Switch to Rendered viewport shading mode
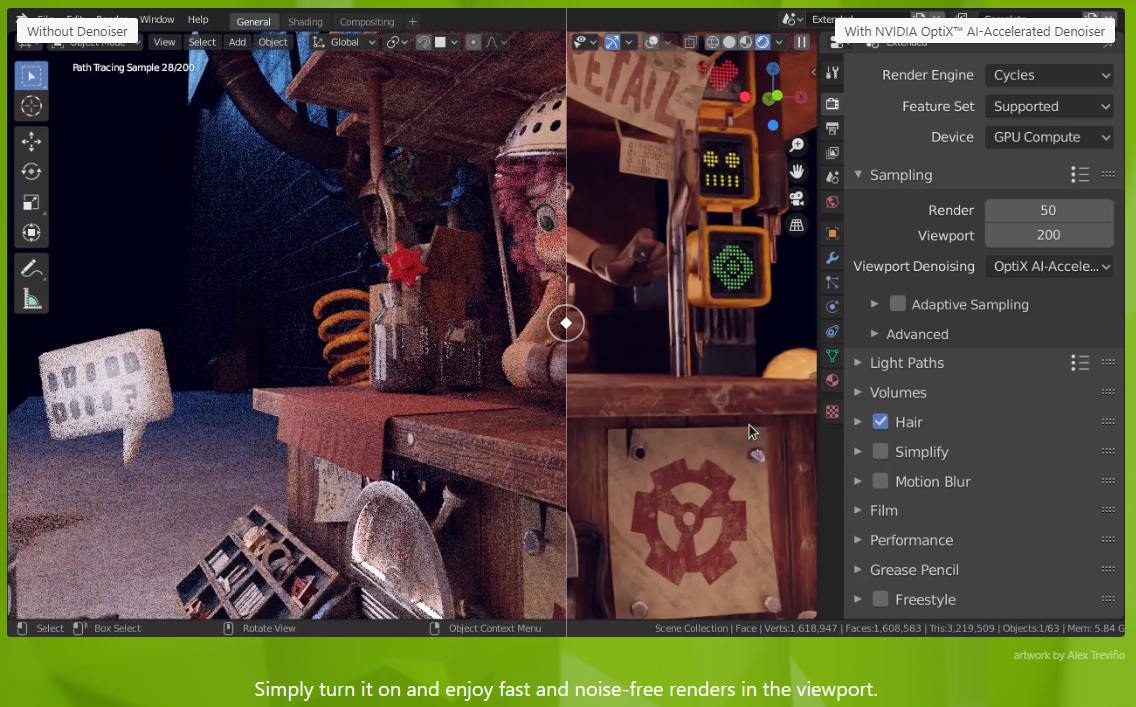1136x707 pixels. tap(763, 42)
